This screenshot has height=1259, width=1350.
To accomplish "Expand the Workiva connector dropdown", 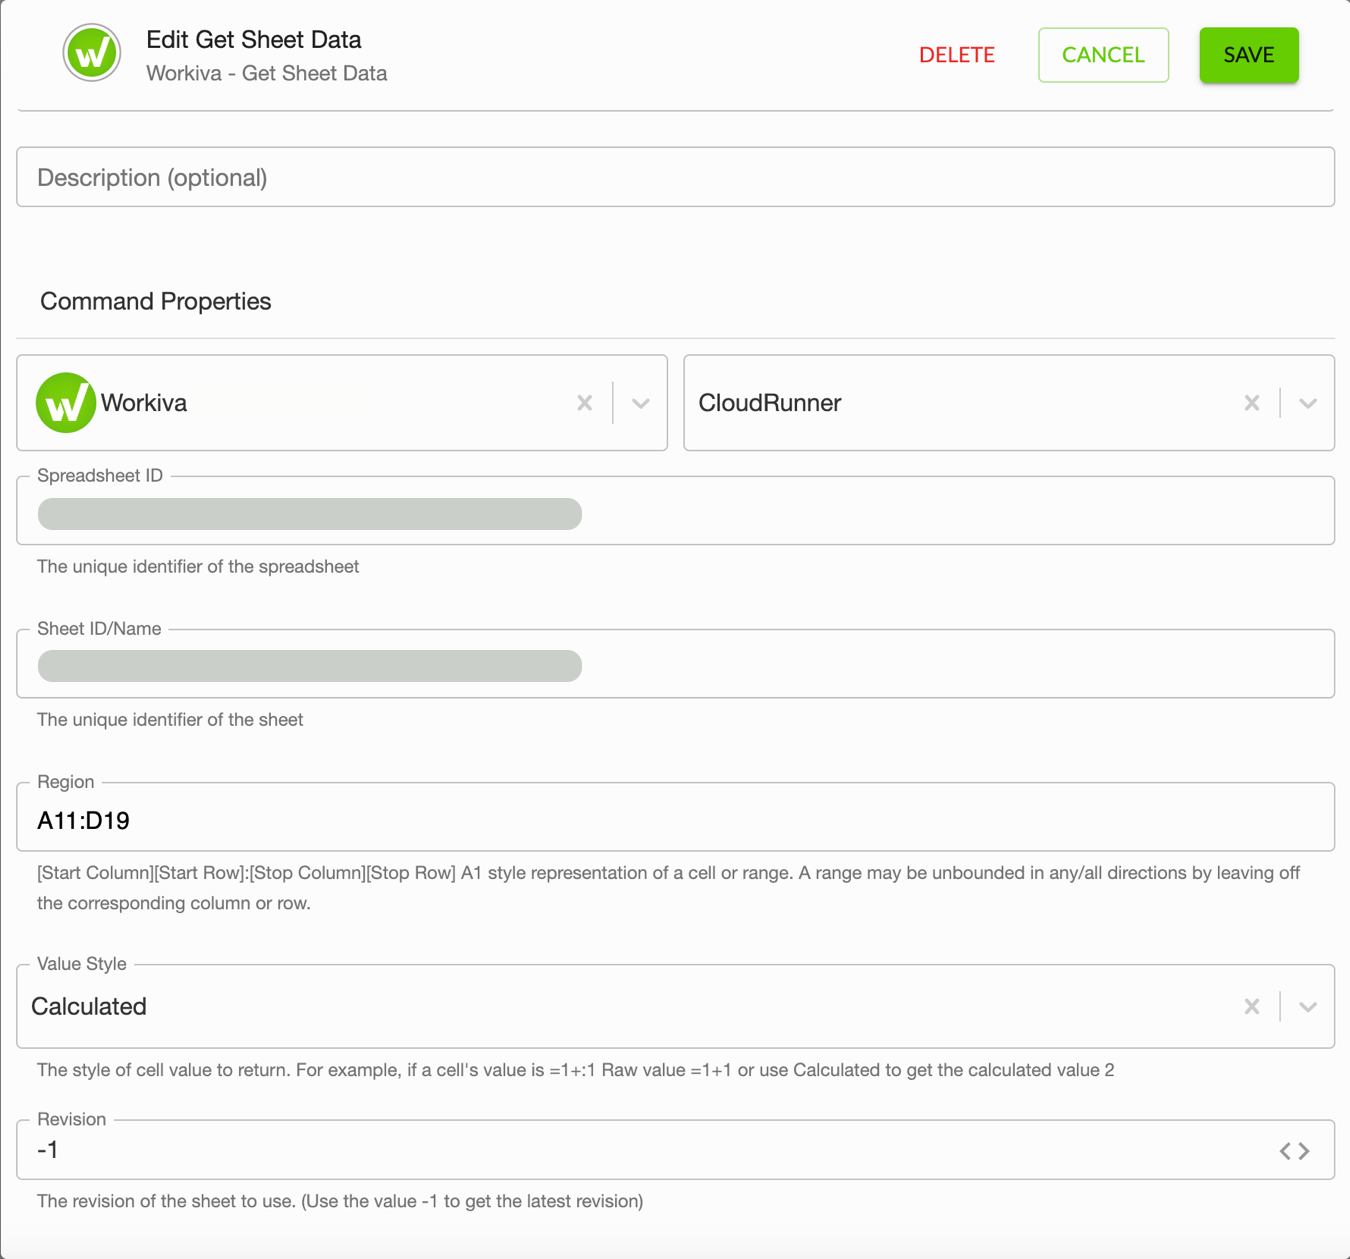I will pos(641,403).
